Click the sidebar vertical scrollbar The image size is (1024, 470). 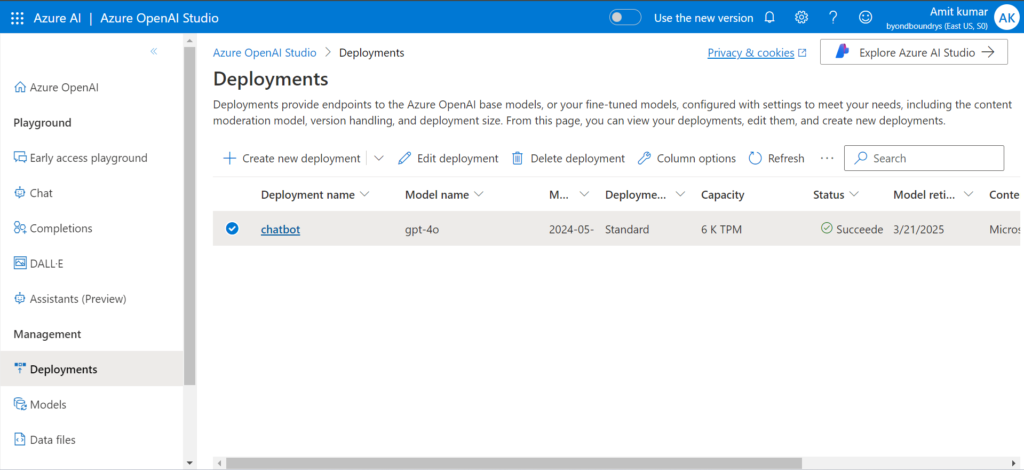click(x=189, y=215)
